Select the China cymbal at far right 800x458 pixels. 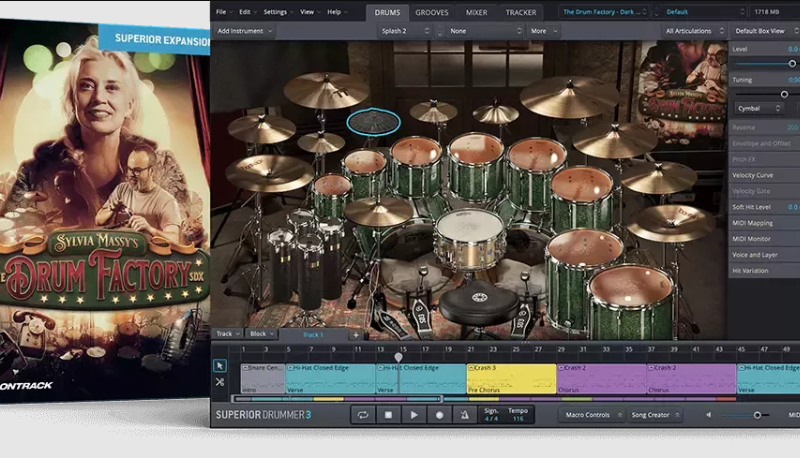tap(671, 222)
